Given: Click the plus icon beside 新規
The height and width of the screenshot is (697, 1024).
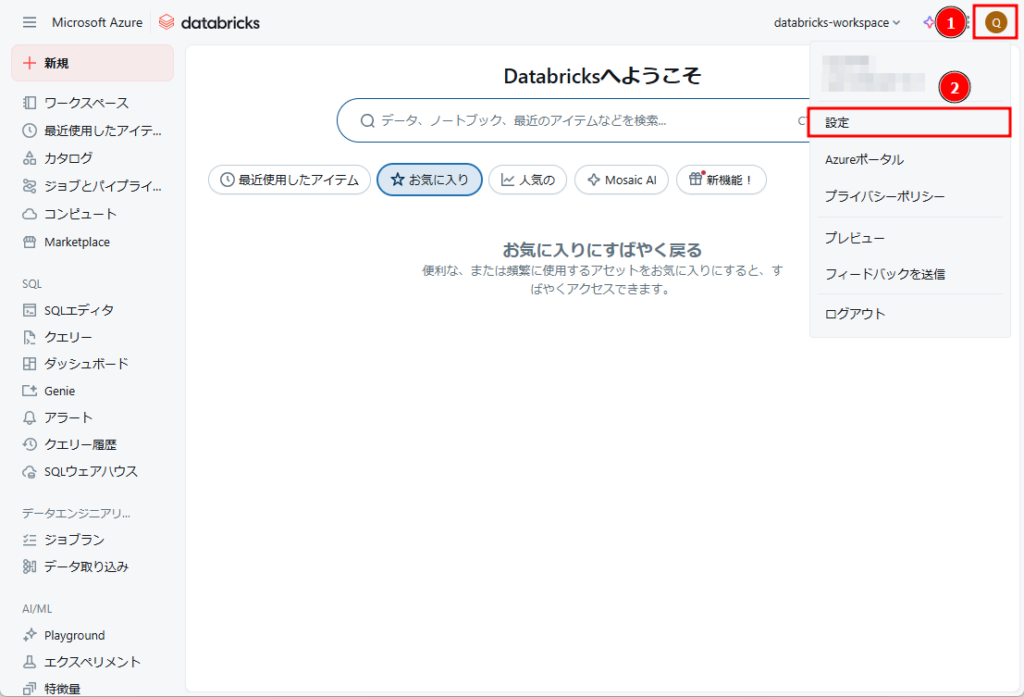Looking at the screenshot, I should [29, 63].
